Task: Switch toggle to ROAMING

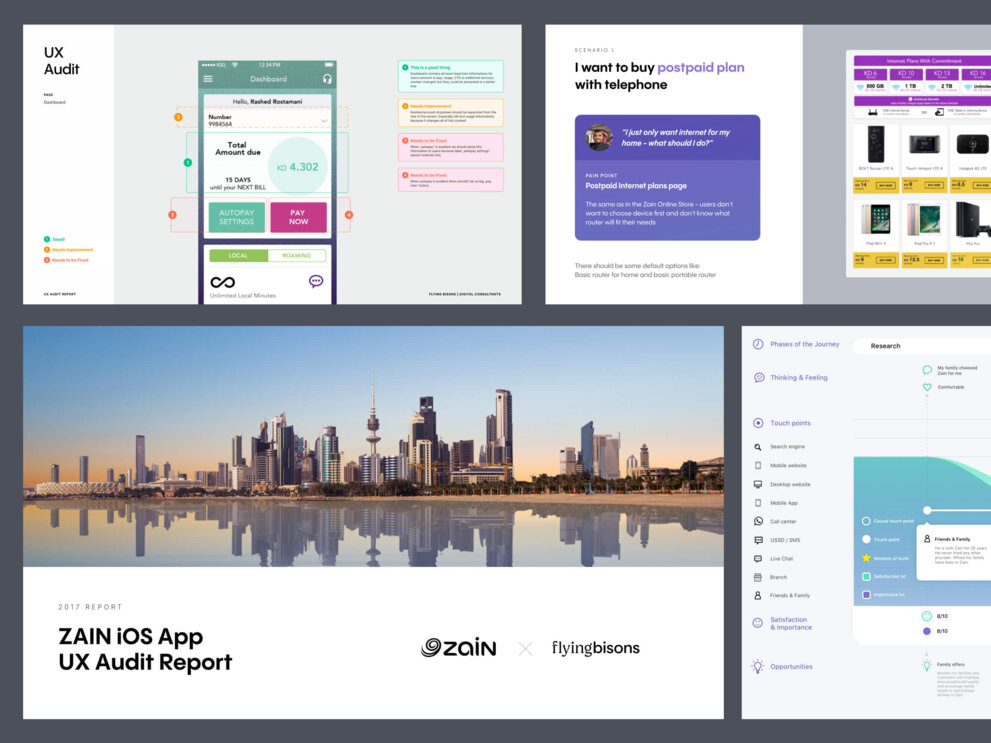Action: [296, 255]
